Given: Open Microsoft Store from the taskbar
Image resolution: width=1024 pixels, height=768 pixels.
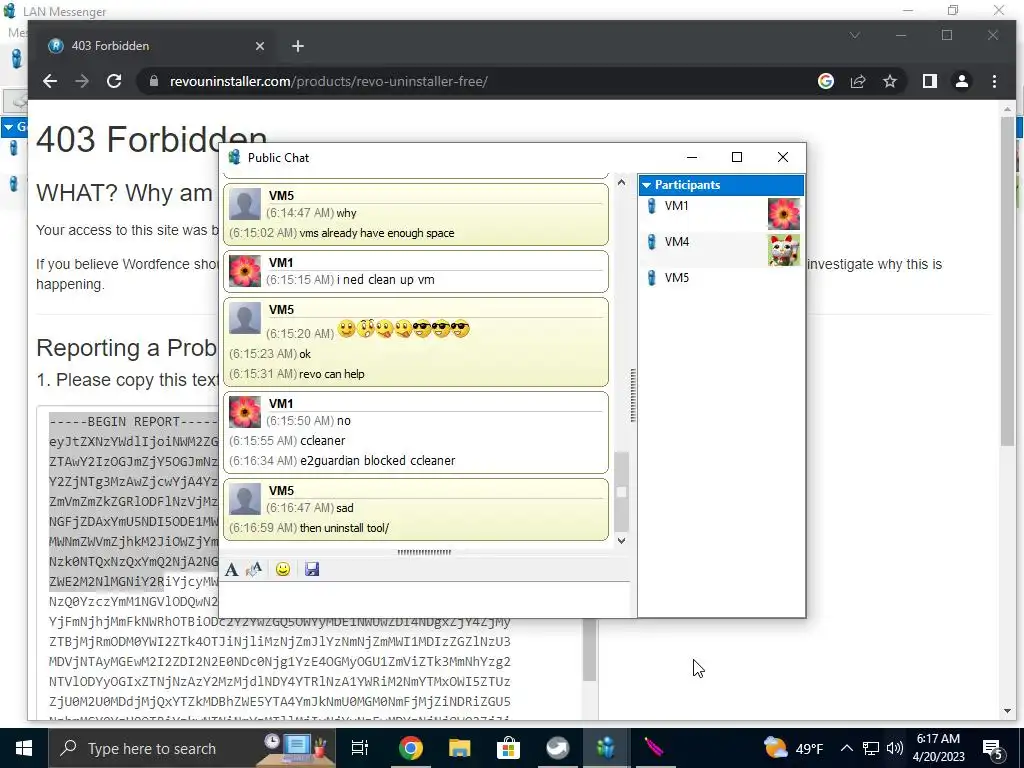Looking at the screenshot, I should [x=509, y=748].
